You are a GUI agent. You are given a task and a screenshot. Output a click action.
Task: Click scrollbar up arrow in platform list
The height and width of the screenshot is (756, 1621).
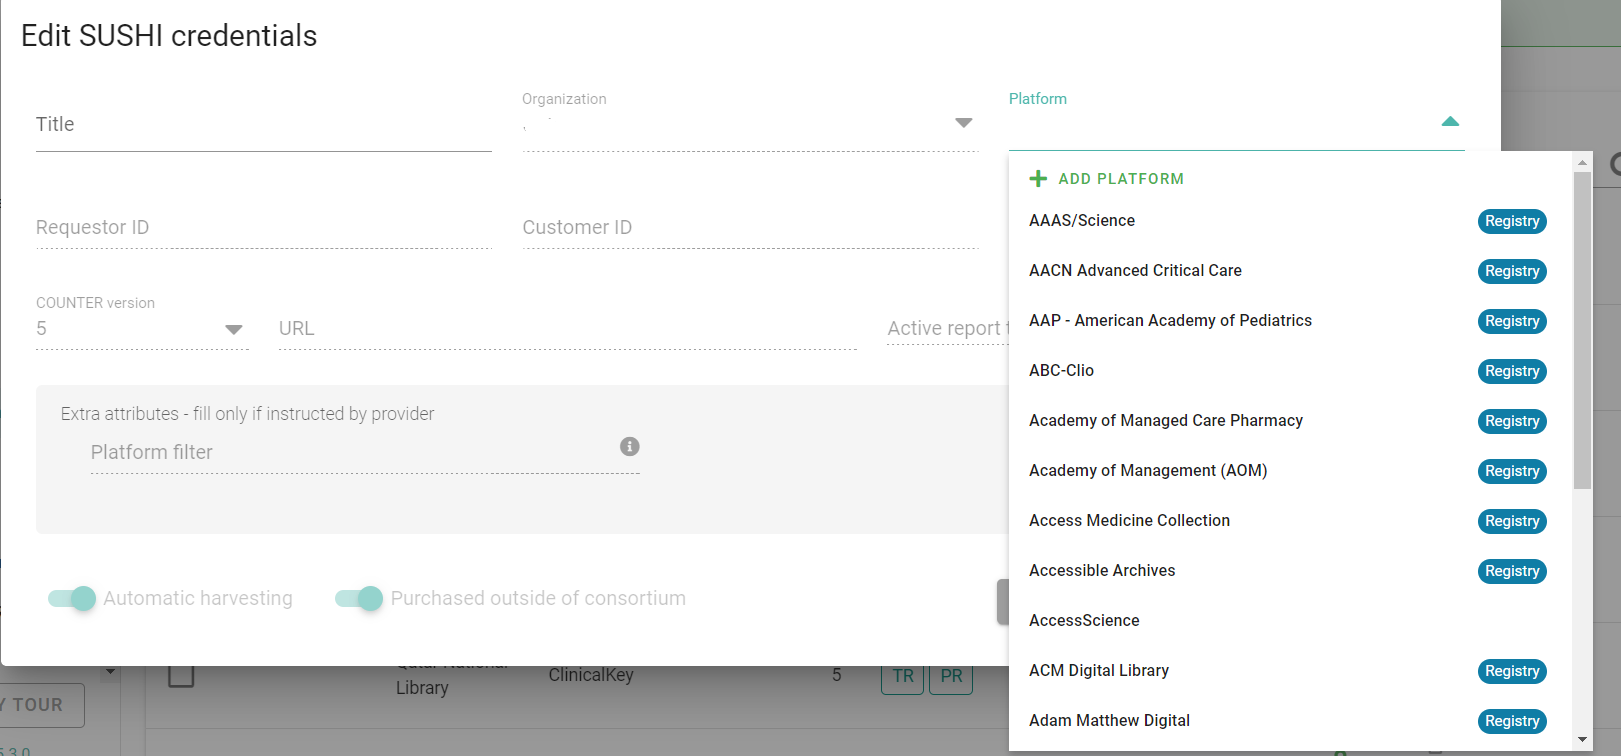coord(1582,162)
